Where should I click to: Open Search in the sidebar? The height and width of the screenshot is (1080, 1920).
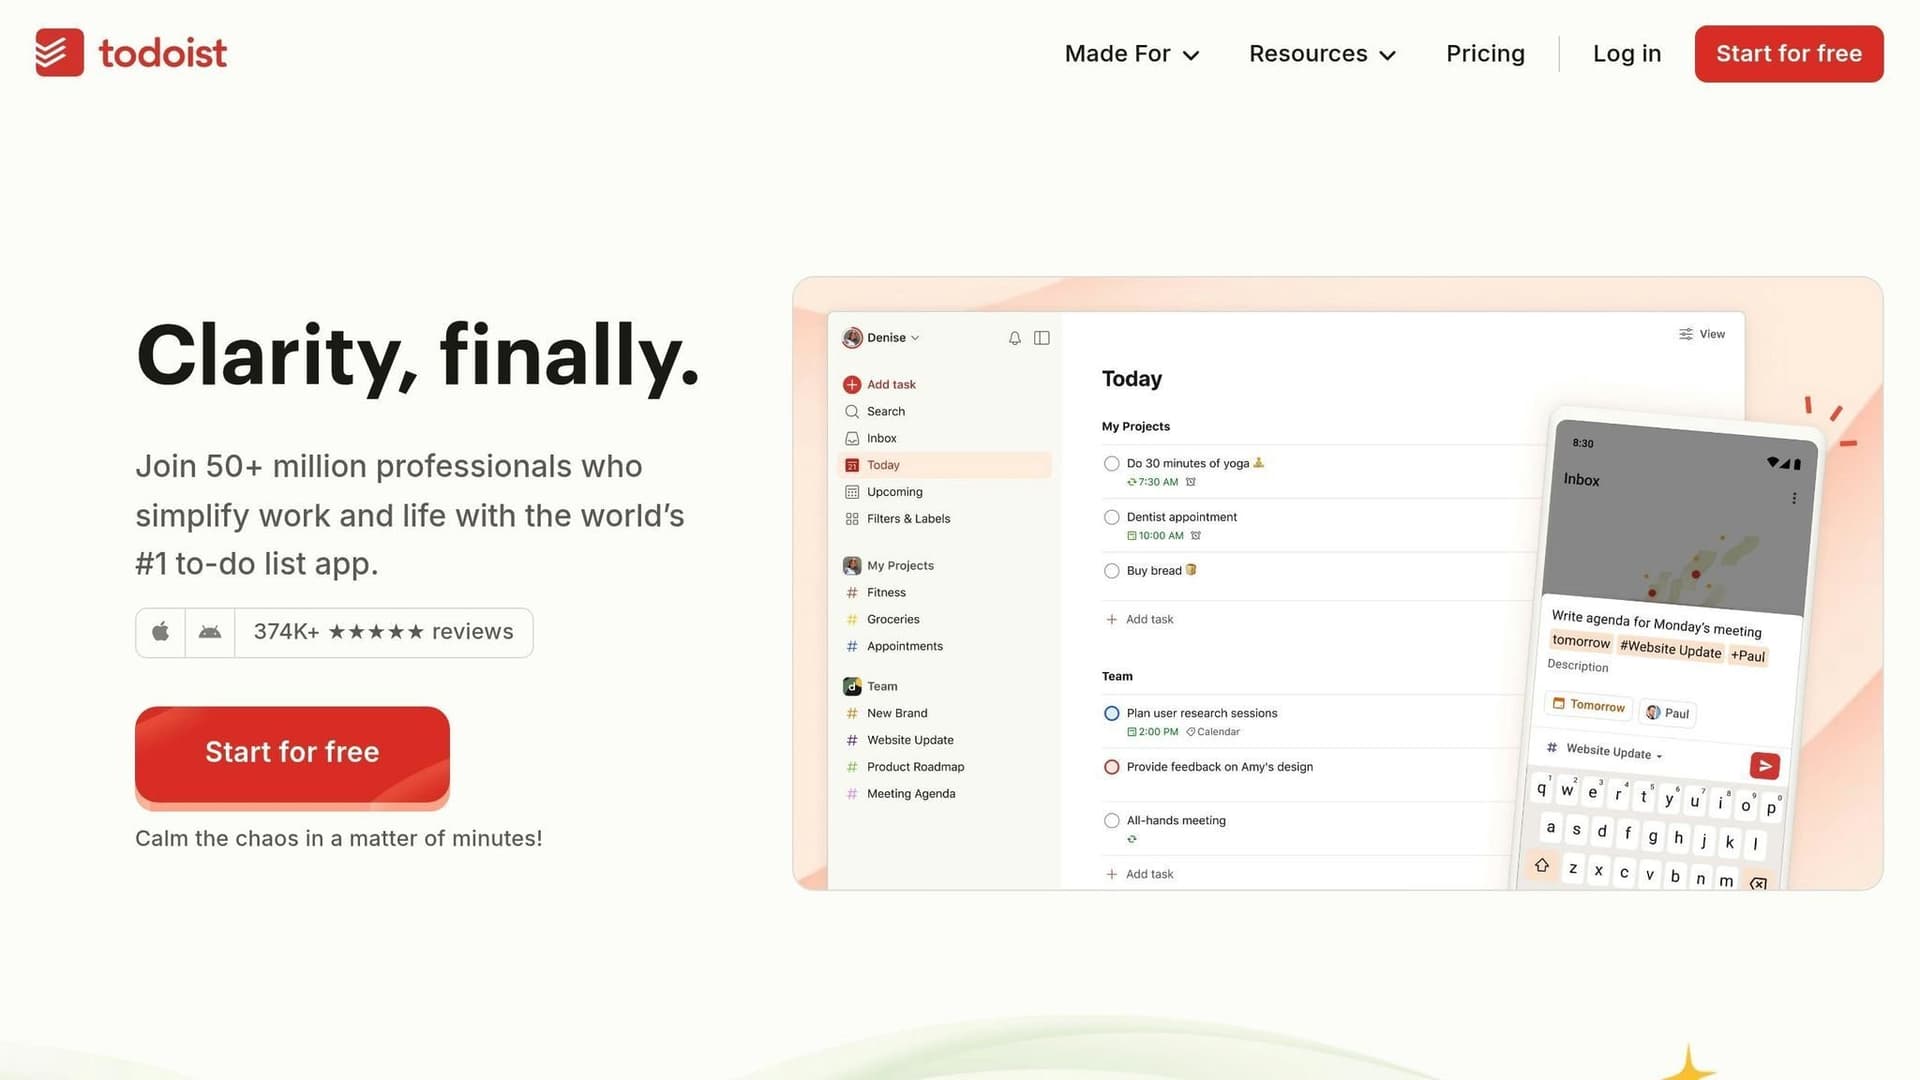point(884,411)
